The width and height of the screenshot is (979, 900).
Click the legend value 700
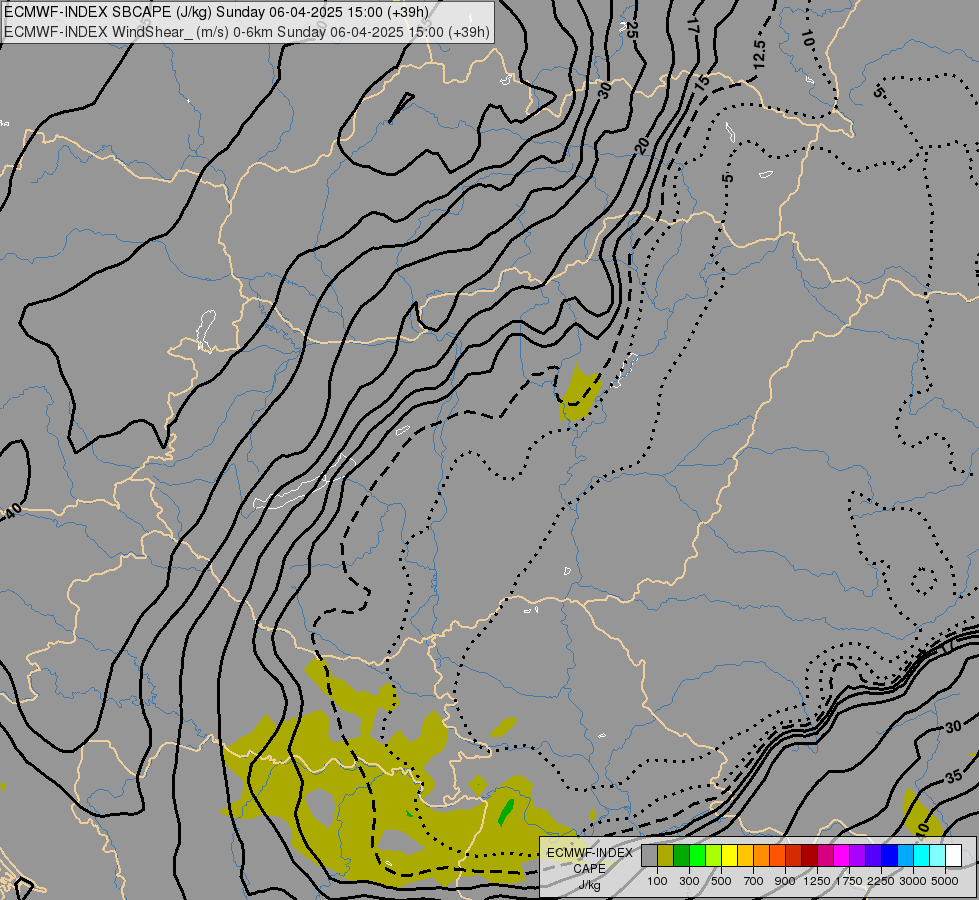coord(754,881)
